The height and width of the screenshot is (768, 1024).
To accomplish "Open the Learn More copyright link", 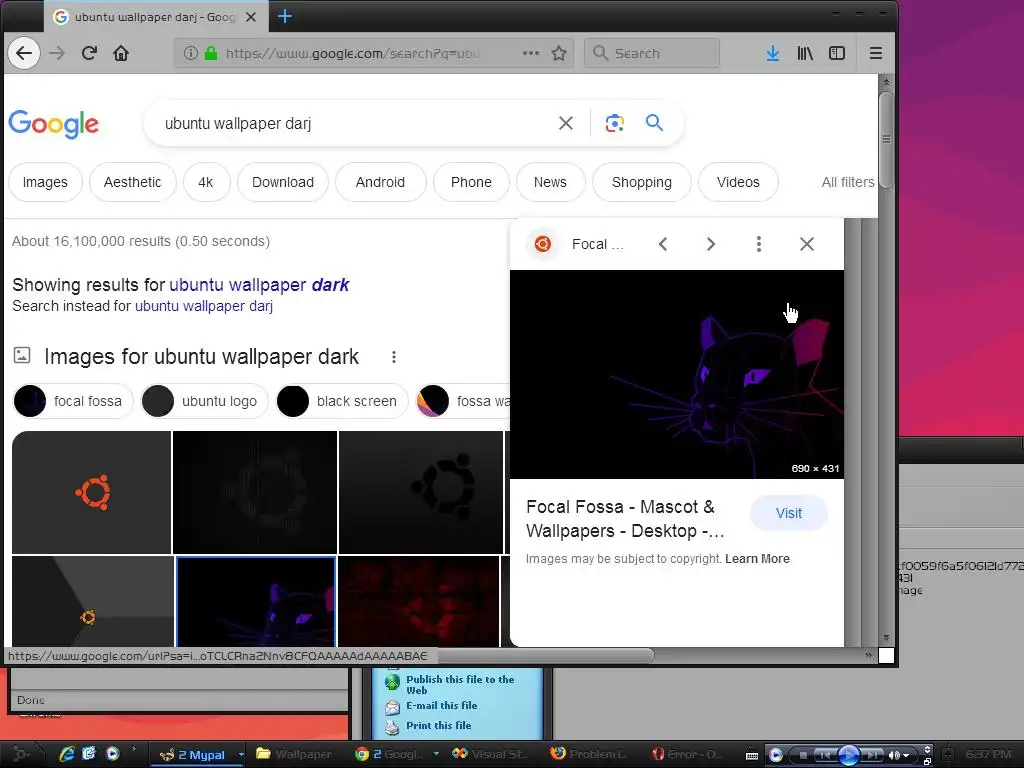I will click(757, 559).
